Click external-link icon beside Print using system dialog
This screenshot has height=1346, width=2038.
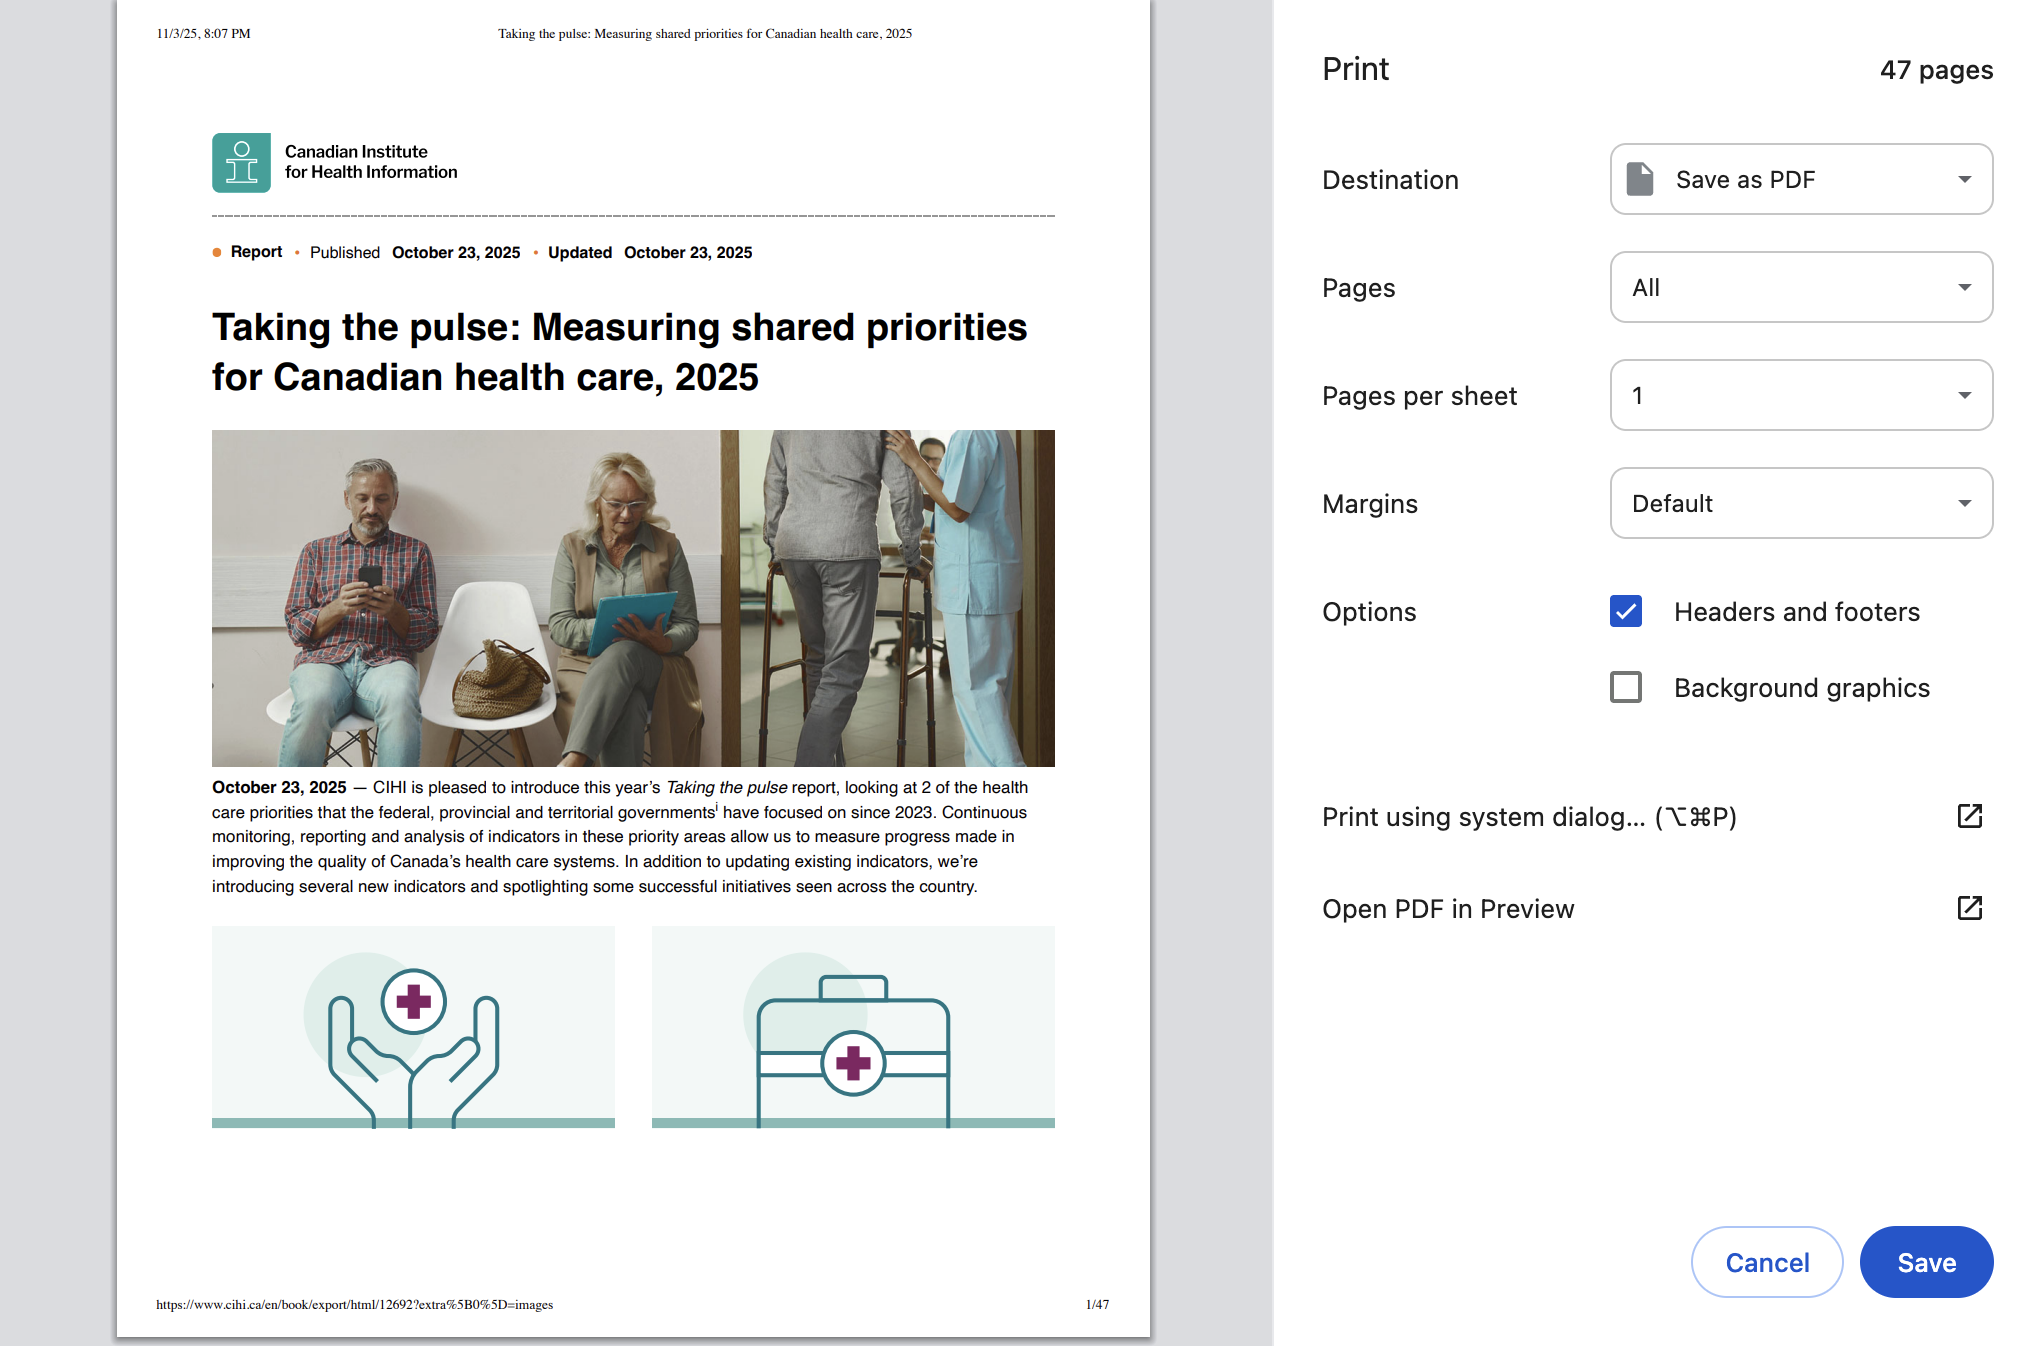tap(1969, 816)
